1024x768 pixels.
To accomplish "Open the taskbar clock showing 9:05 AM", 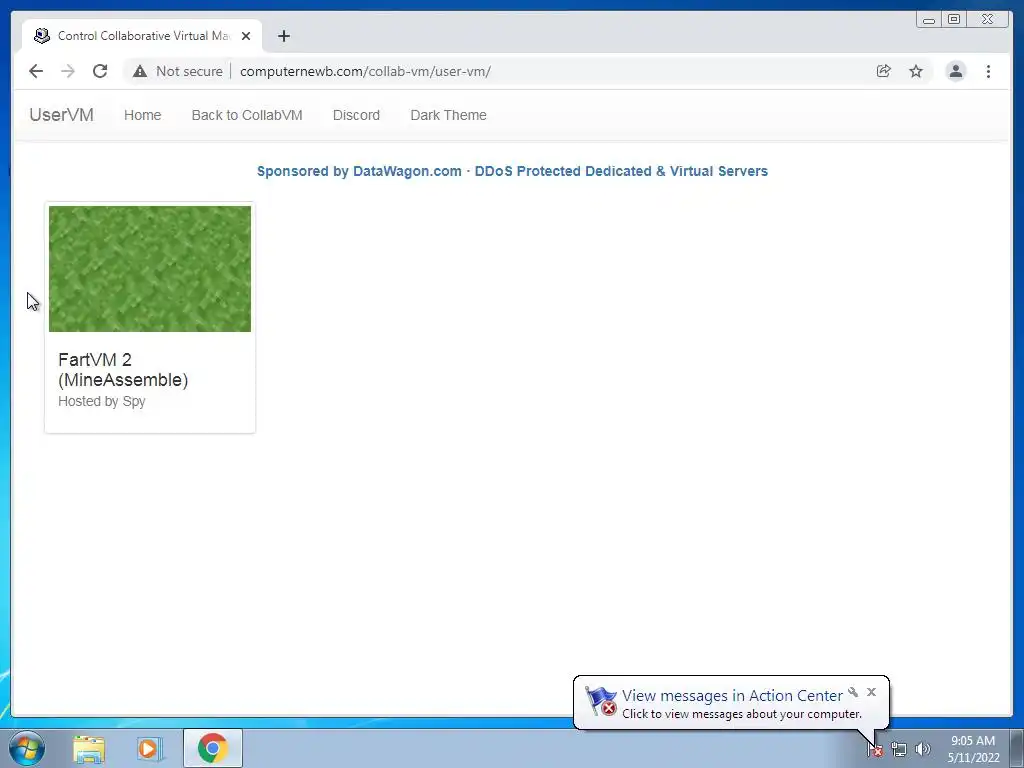I will (x=973, y=749).
